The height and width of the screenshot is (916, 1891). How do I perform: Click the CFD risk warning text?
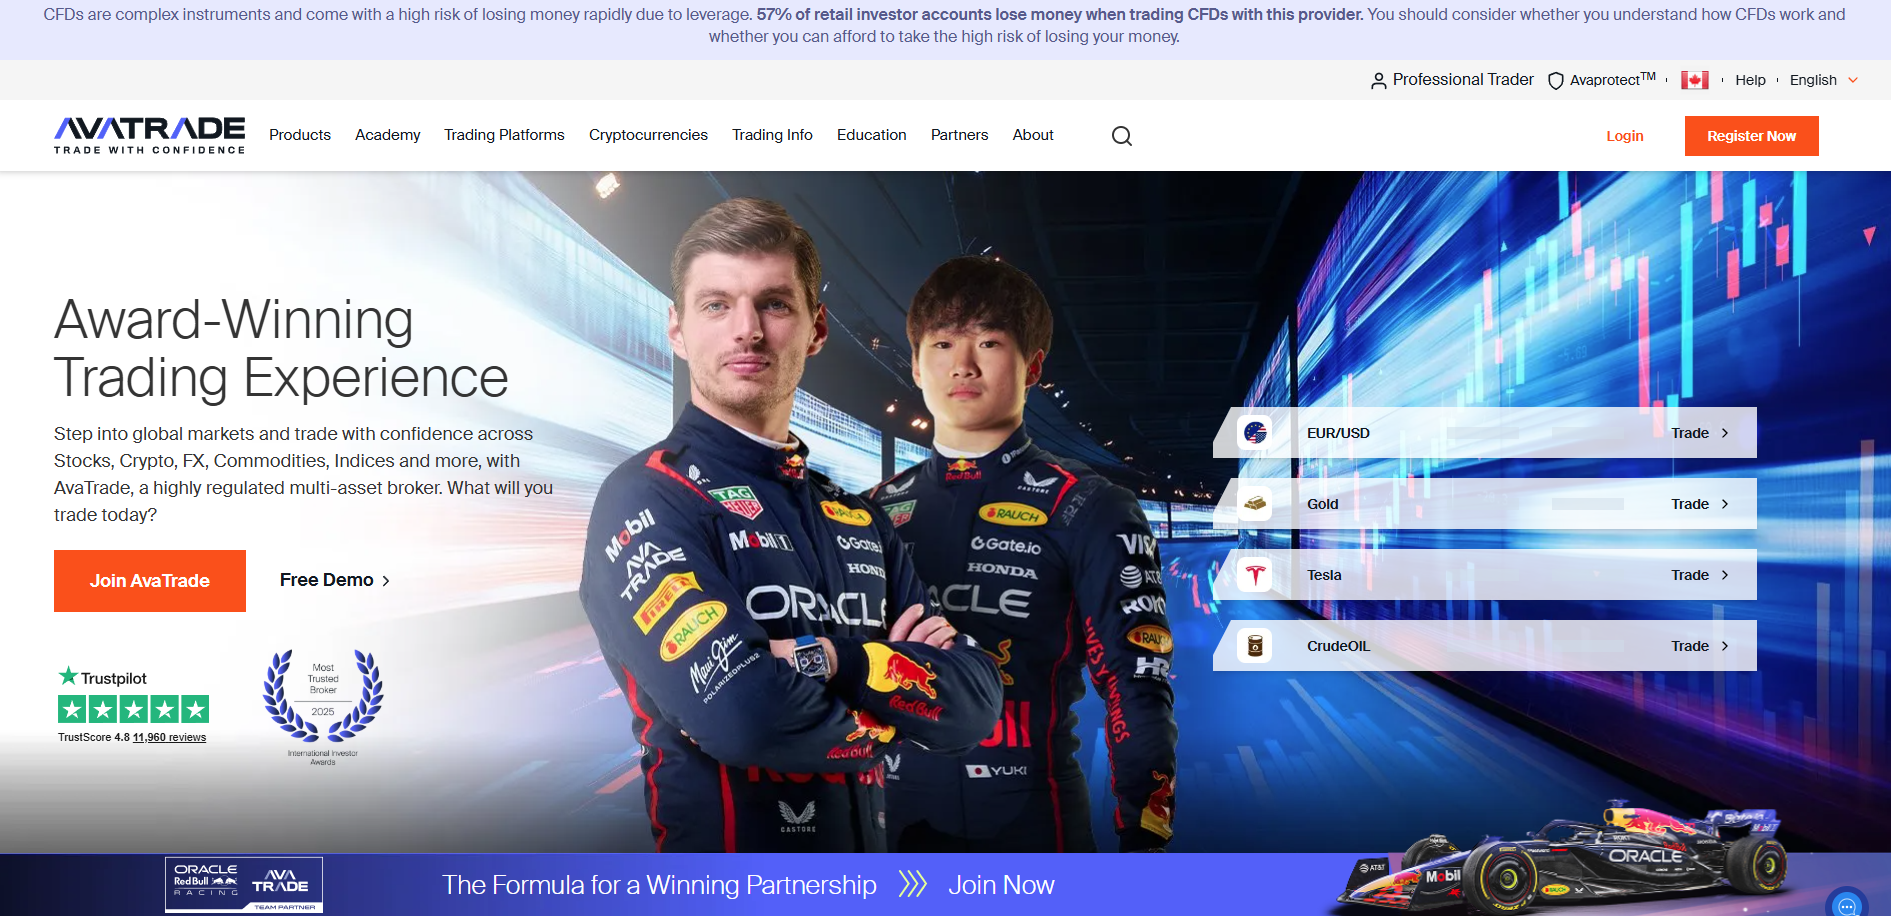point(944,26)
